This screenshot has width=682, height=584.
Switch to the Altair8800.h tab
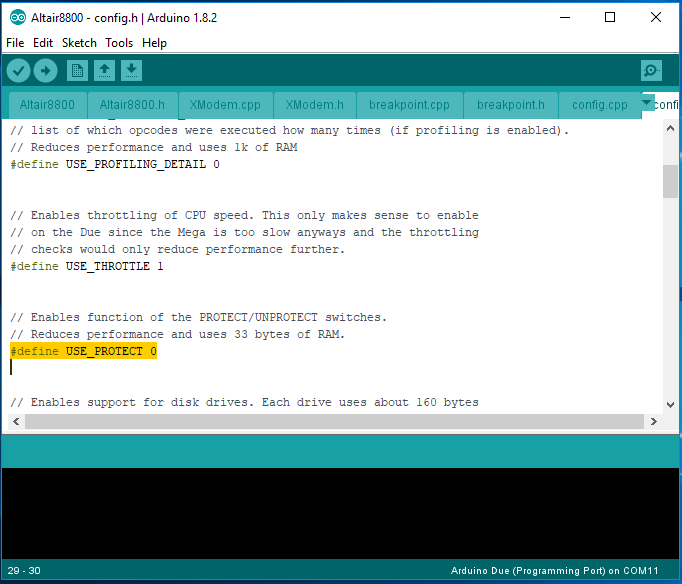click(132, 105)
